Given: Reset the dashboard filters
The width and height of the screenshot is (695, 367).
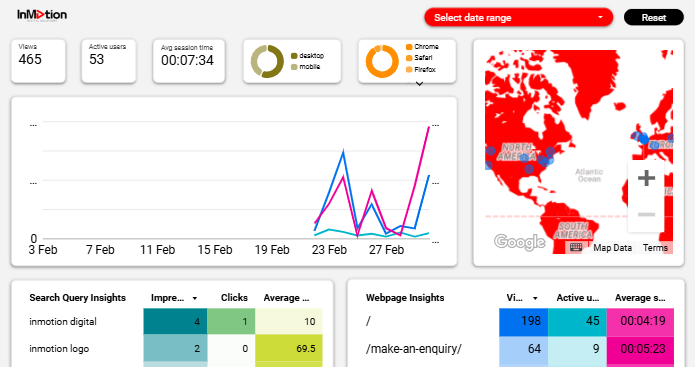Looking at the screenshot, I should click(654, 18).
